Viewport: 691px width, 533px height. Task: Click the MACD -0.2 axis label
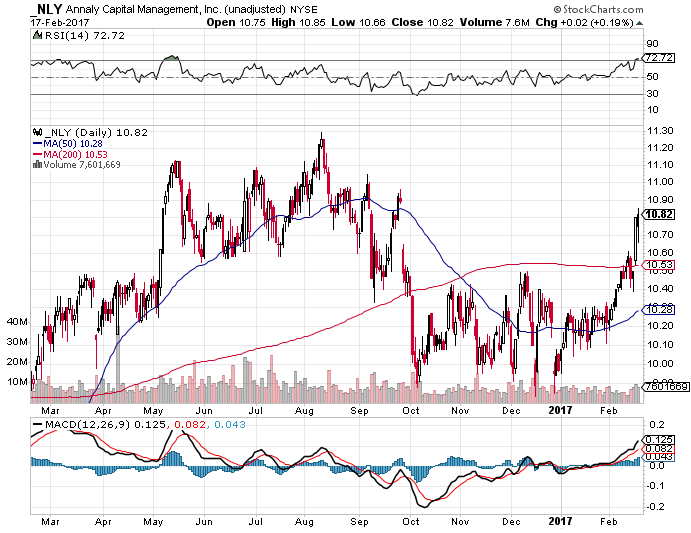click(654, 507)
